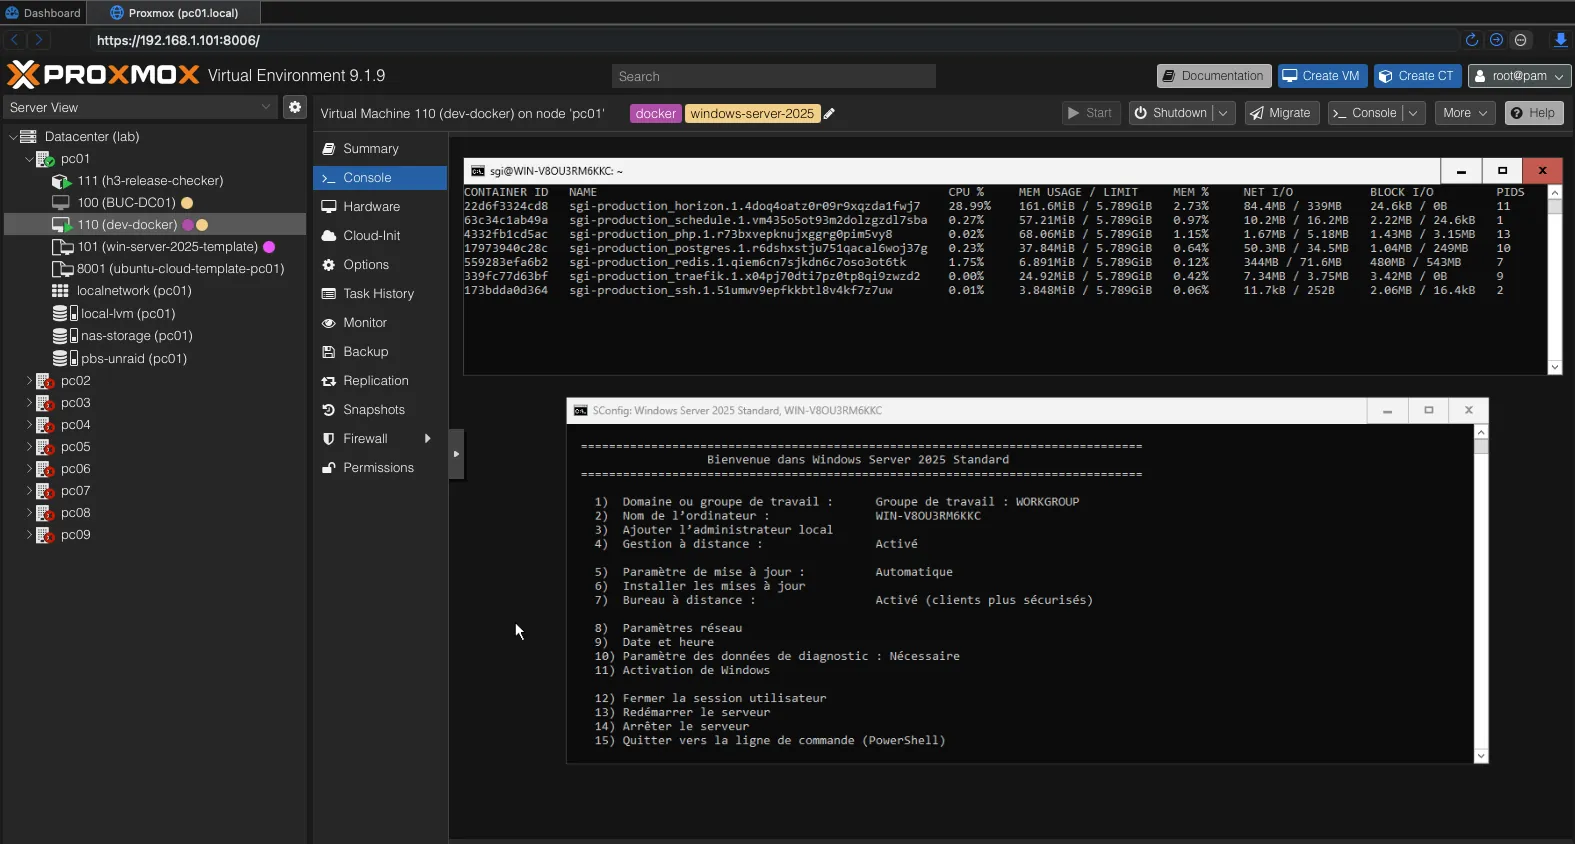
Task: Open Shutdown options dropdown arrow
Action: tap(1223, 113)
